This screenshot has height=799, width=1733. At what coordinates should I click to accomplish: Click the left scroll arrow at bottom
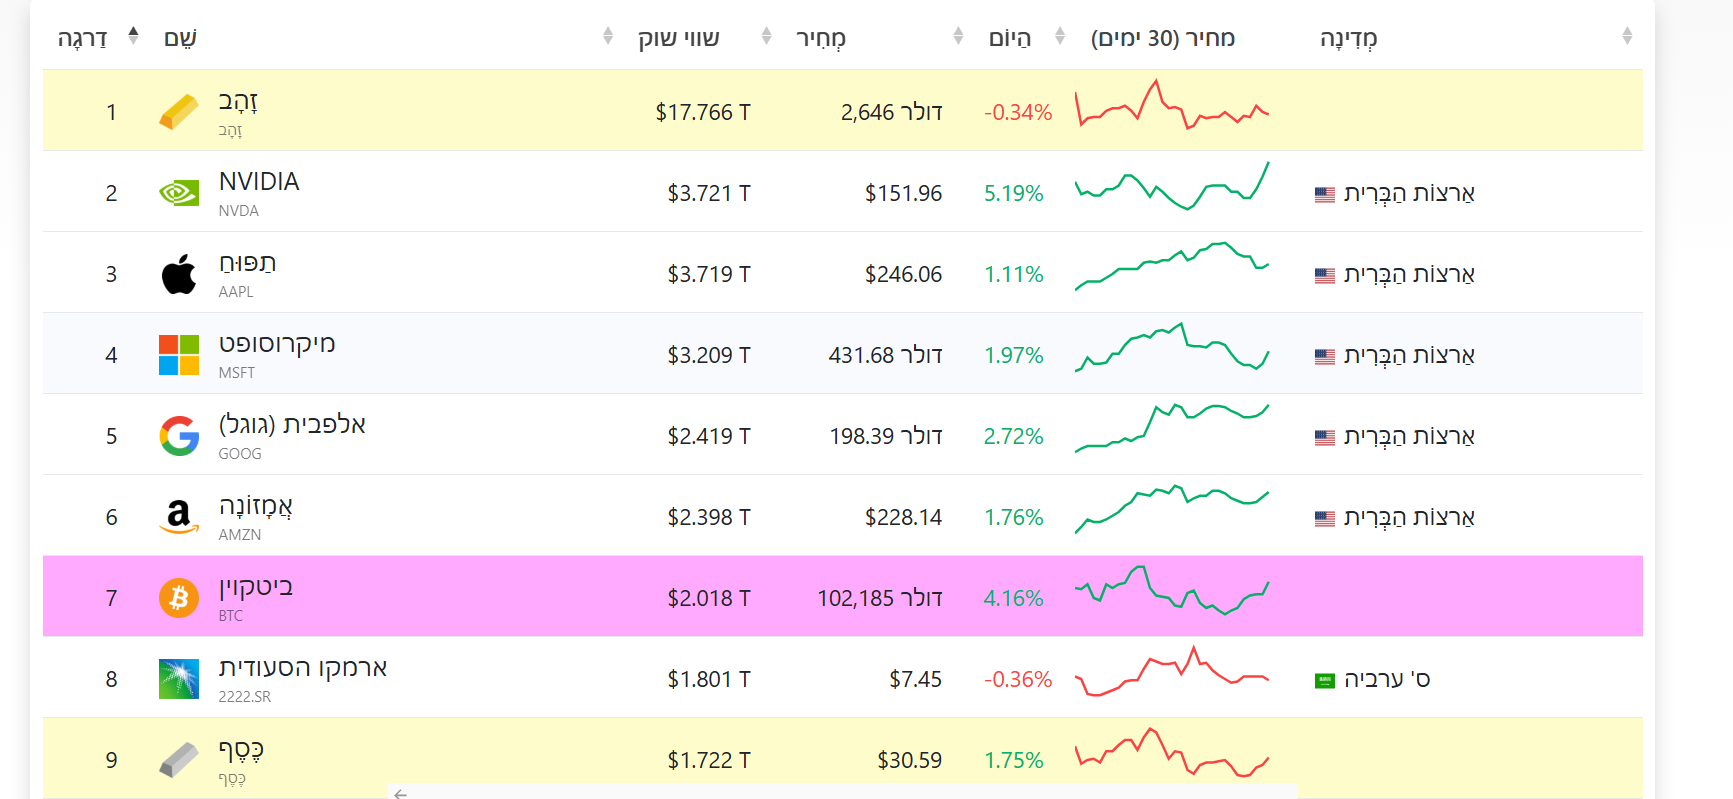[x=401, y=793]
